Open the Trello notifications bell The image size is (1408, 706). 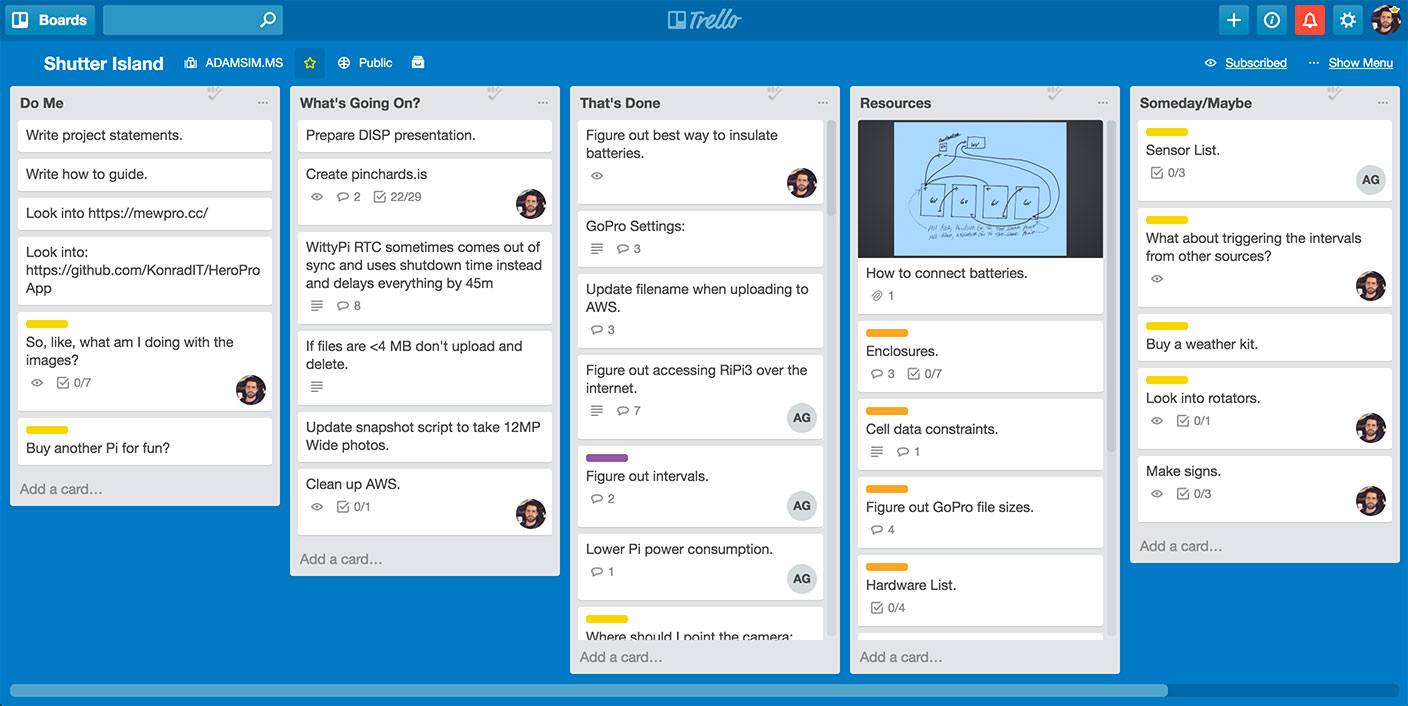point(1310,19)
